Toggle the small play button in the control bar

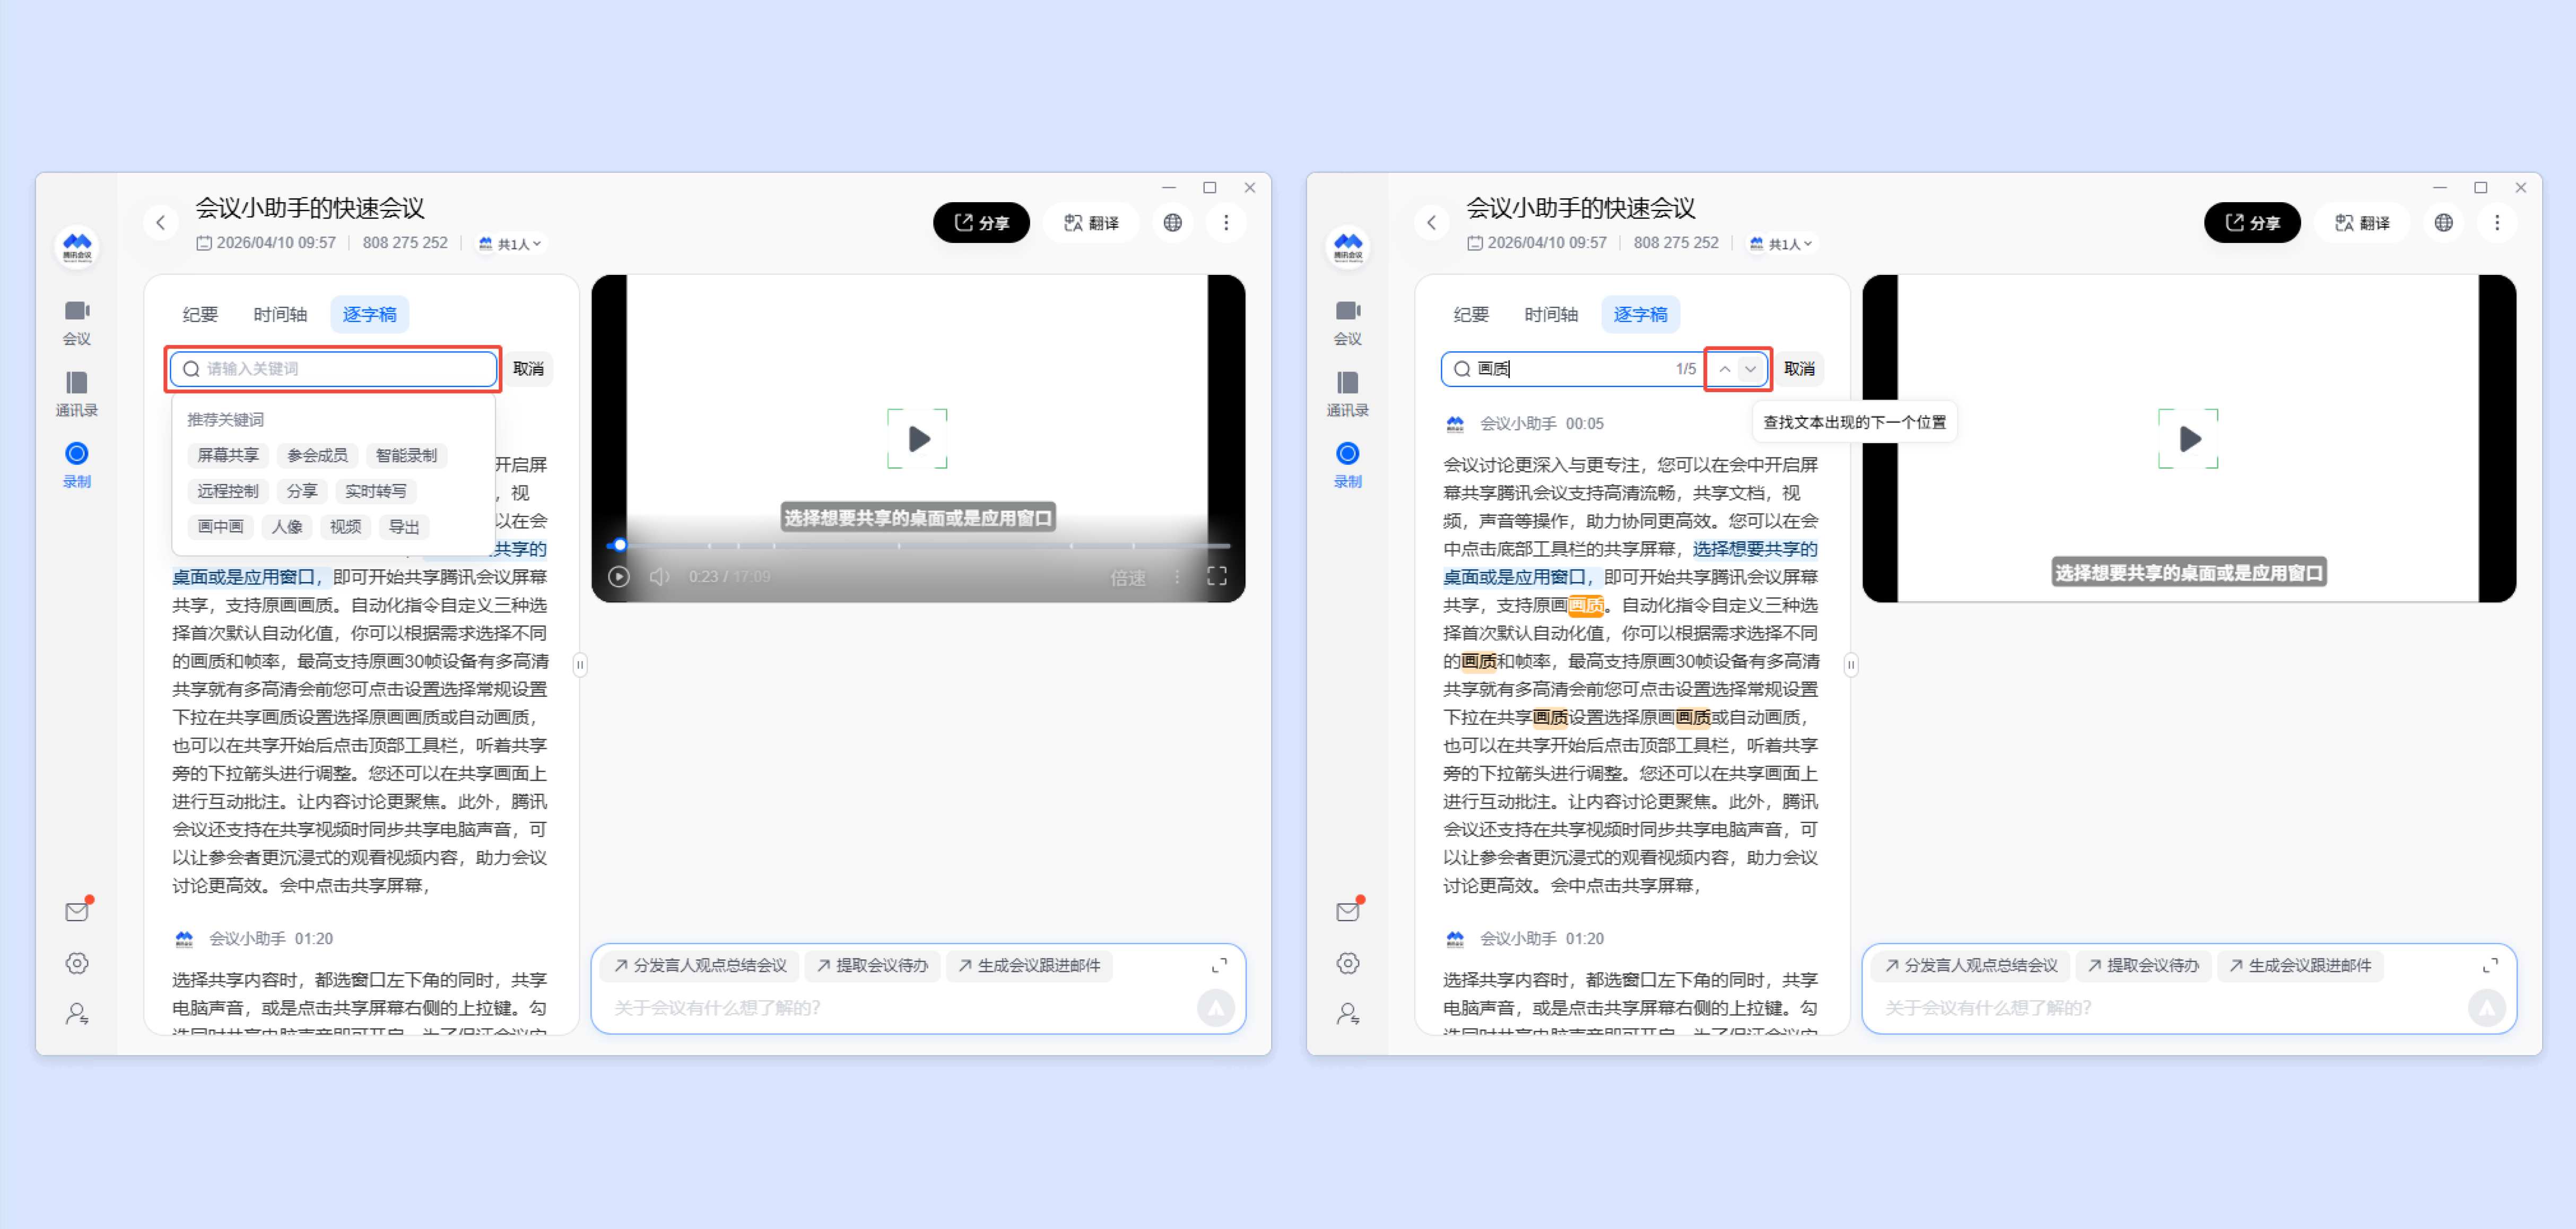619,577
